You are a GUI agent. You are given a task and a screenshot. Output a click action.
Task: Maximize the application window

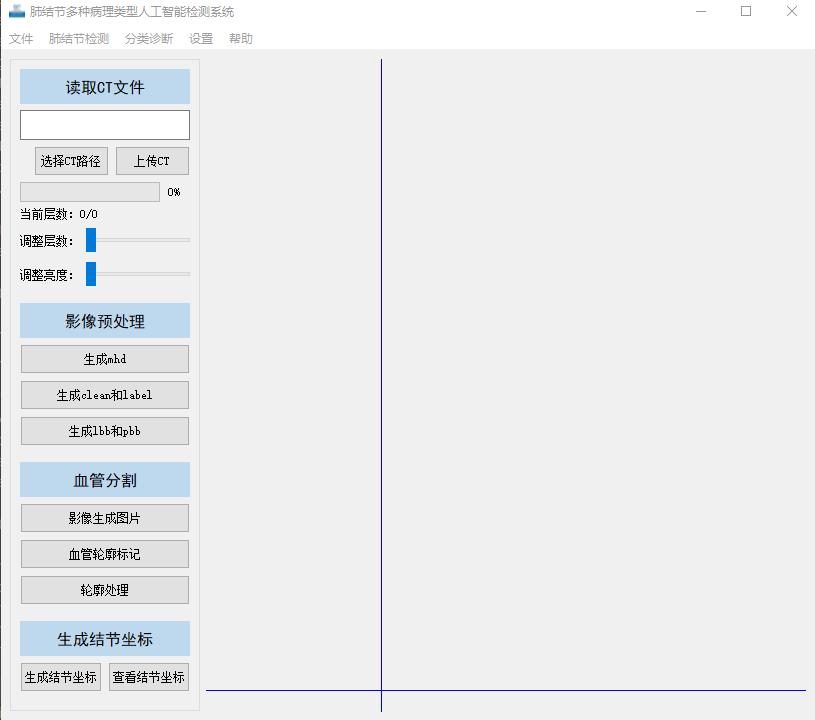pyautogui.click(x=746, y=11)
